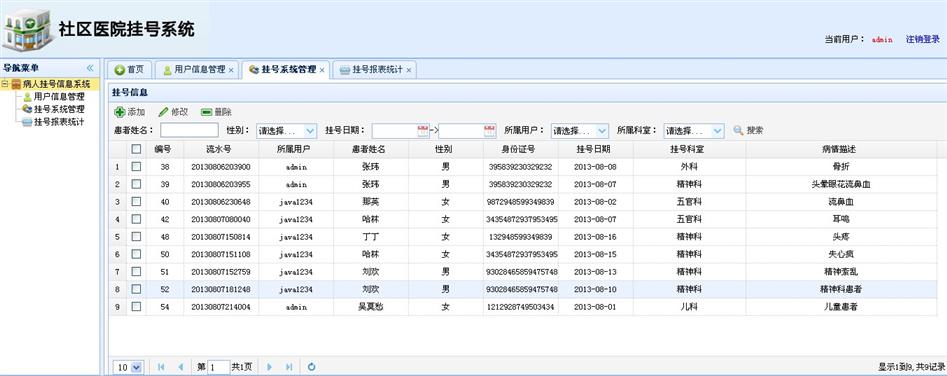This screenshot has width=947, height=376.
Task: Click the Delete (删除) toolbar icon
Action: (207, 112)
